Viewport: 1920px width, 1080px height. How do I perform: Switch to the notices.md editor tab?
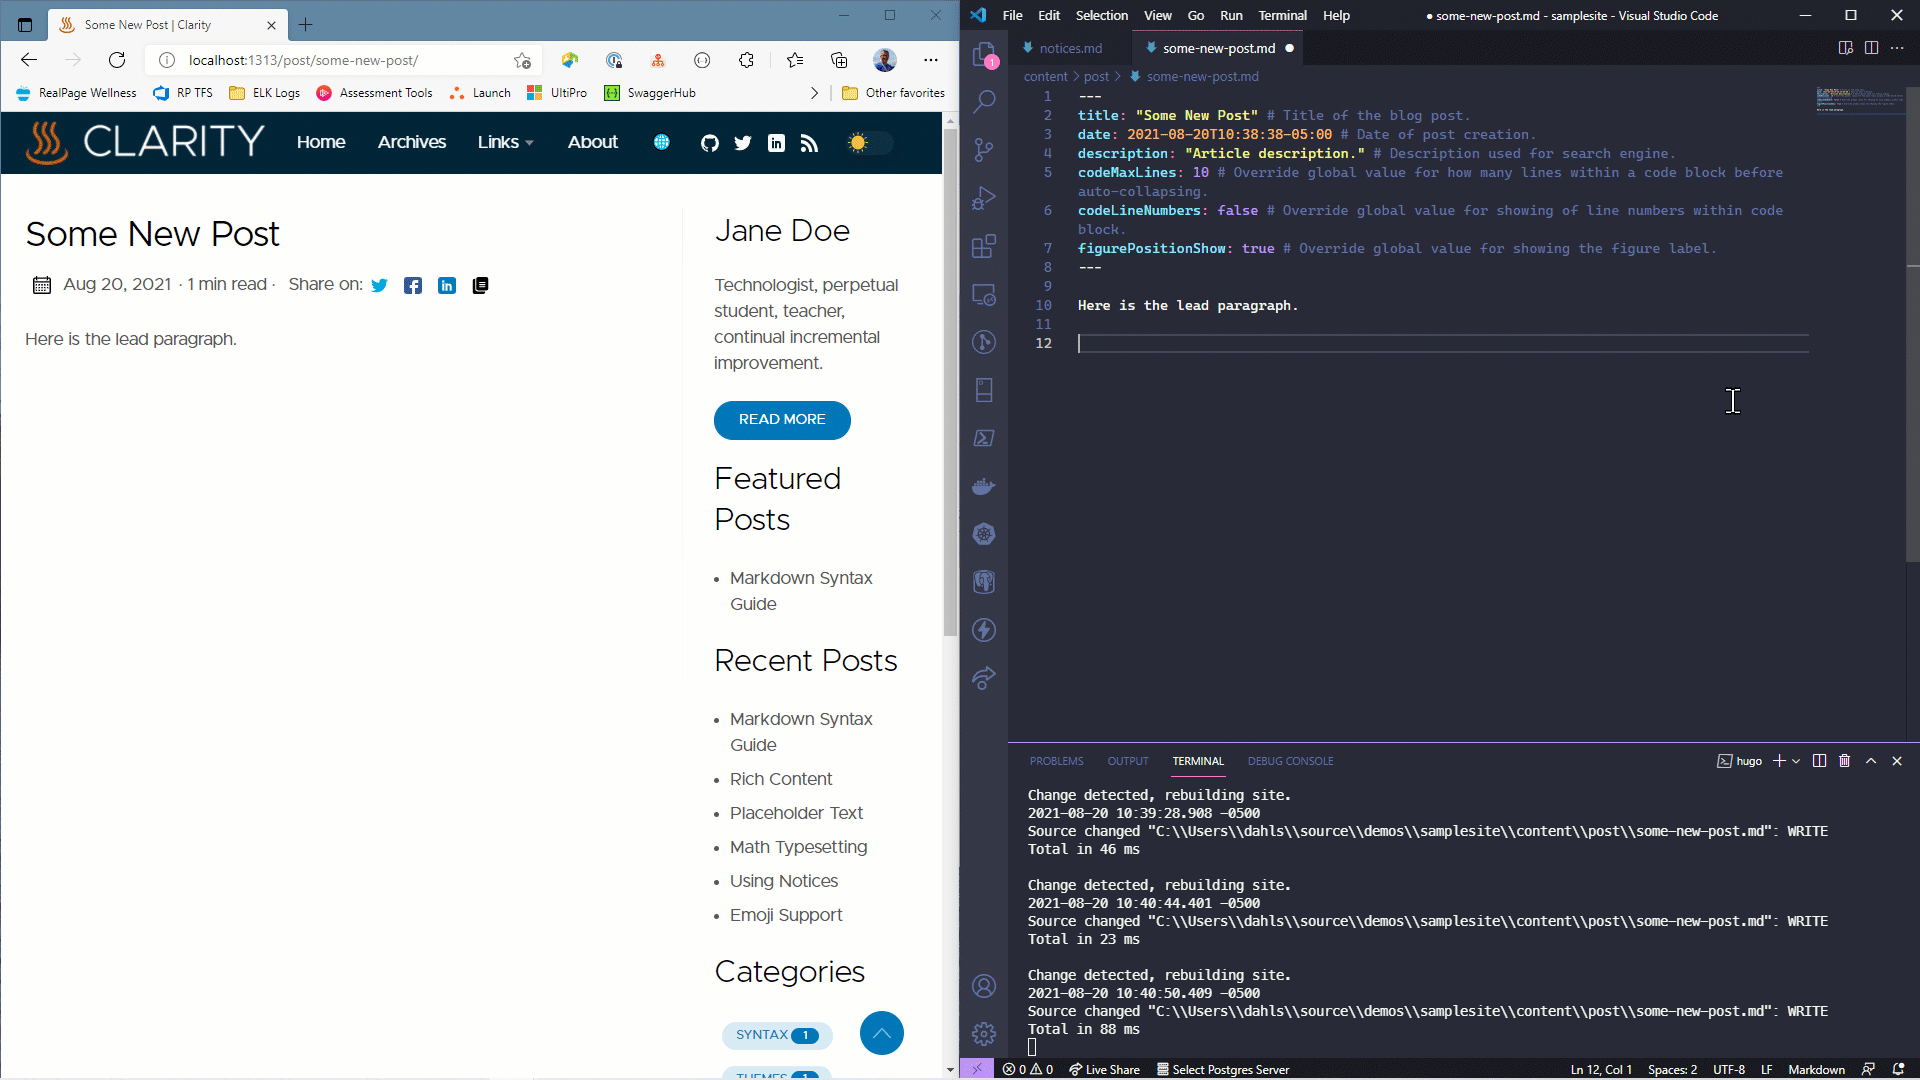pyautogui.click(x=1069, y=48)
